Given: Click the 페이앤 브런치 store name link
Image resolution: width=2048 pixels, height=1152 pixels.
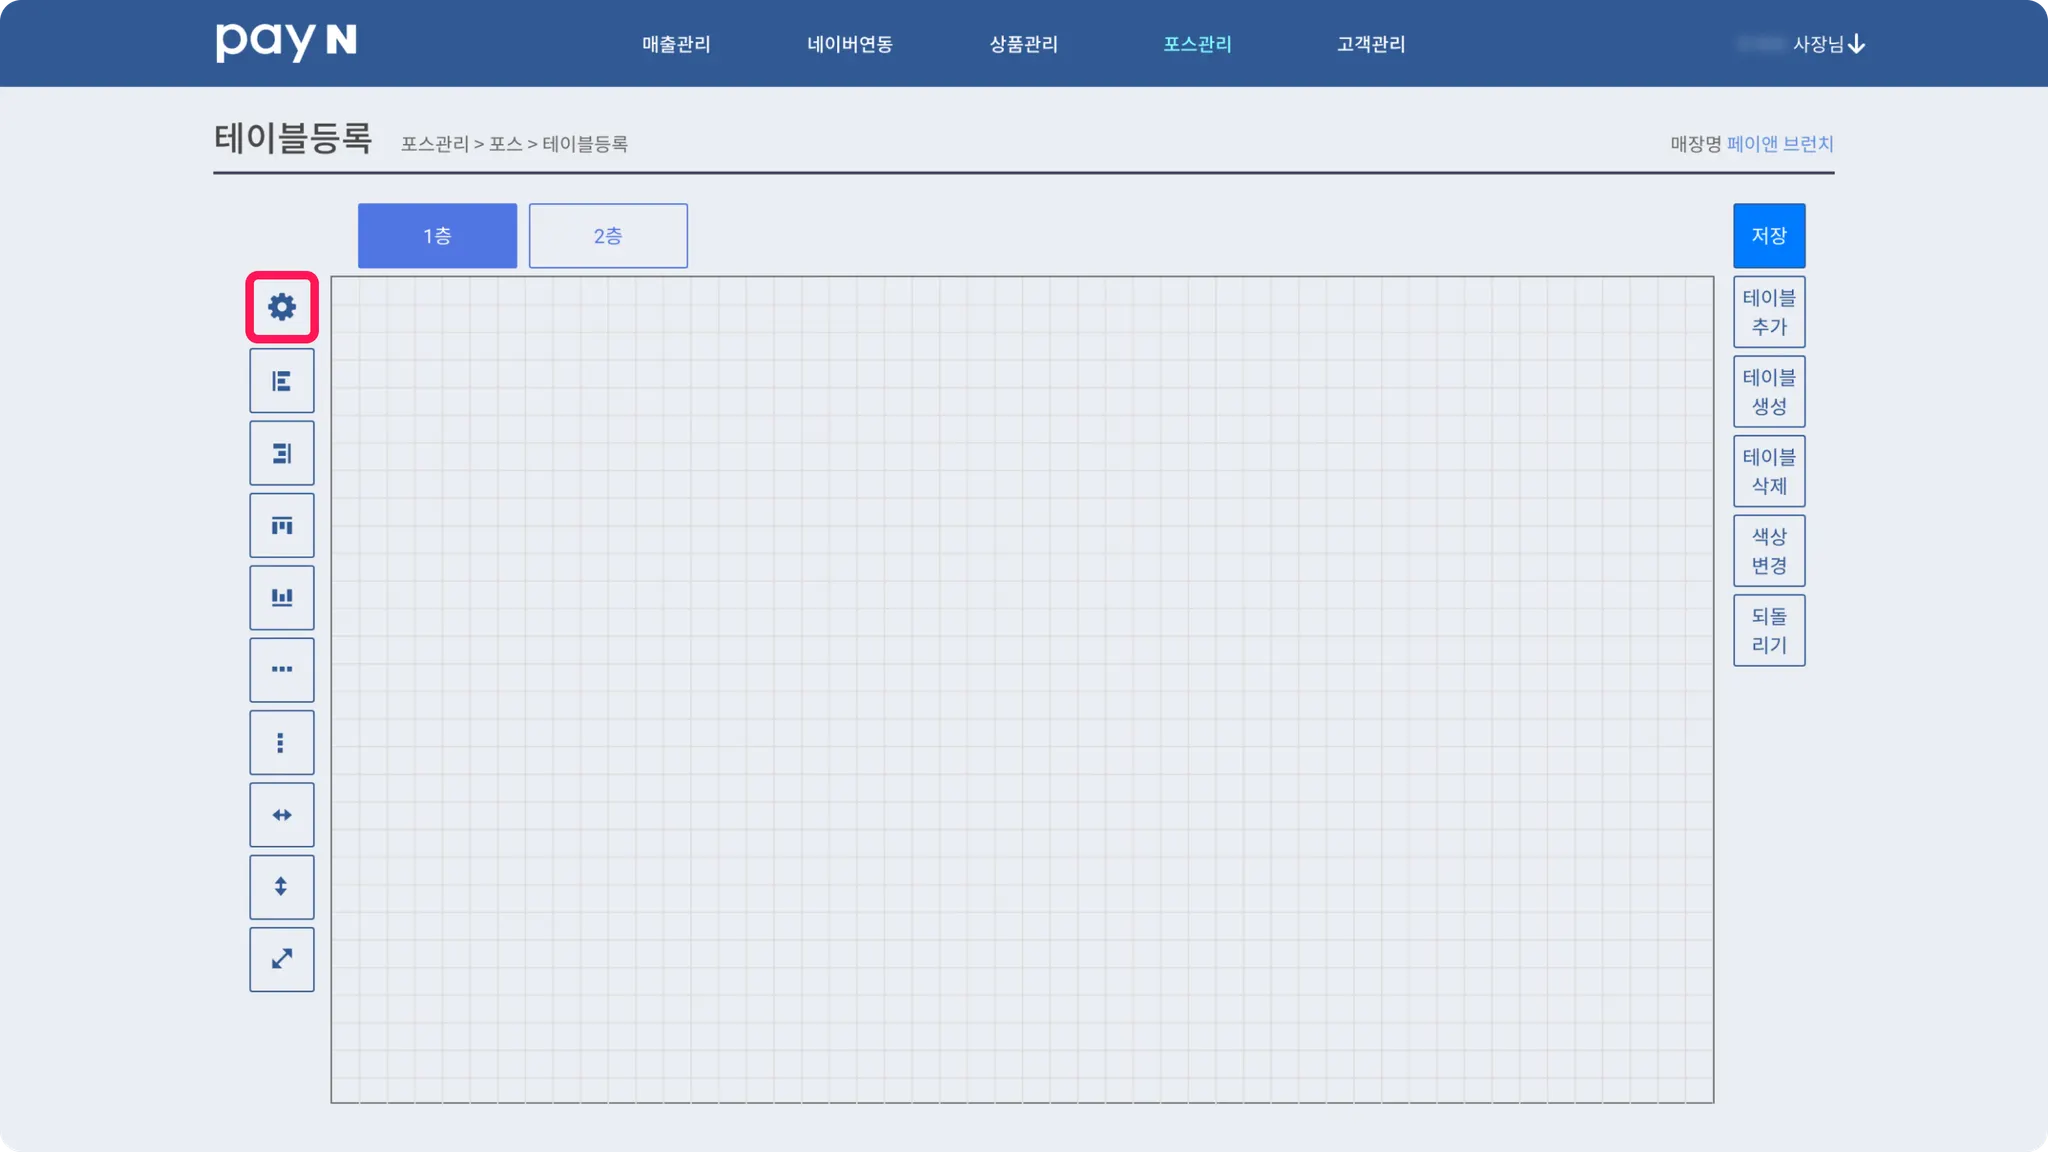Looking at the screenshot, I should click(1779, 144).
